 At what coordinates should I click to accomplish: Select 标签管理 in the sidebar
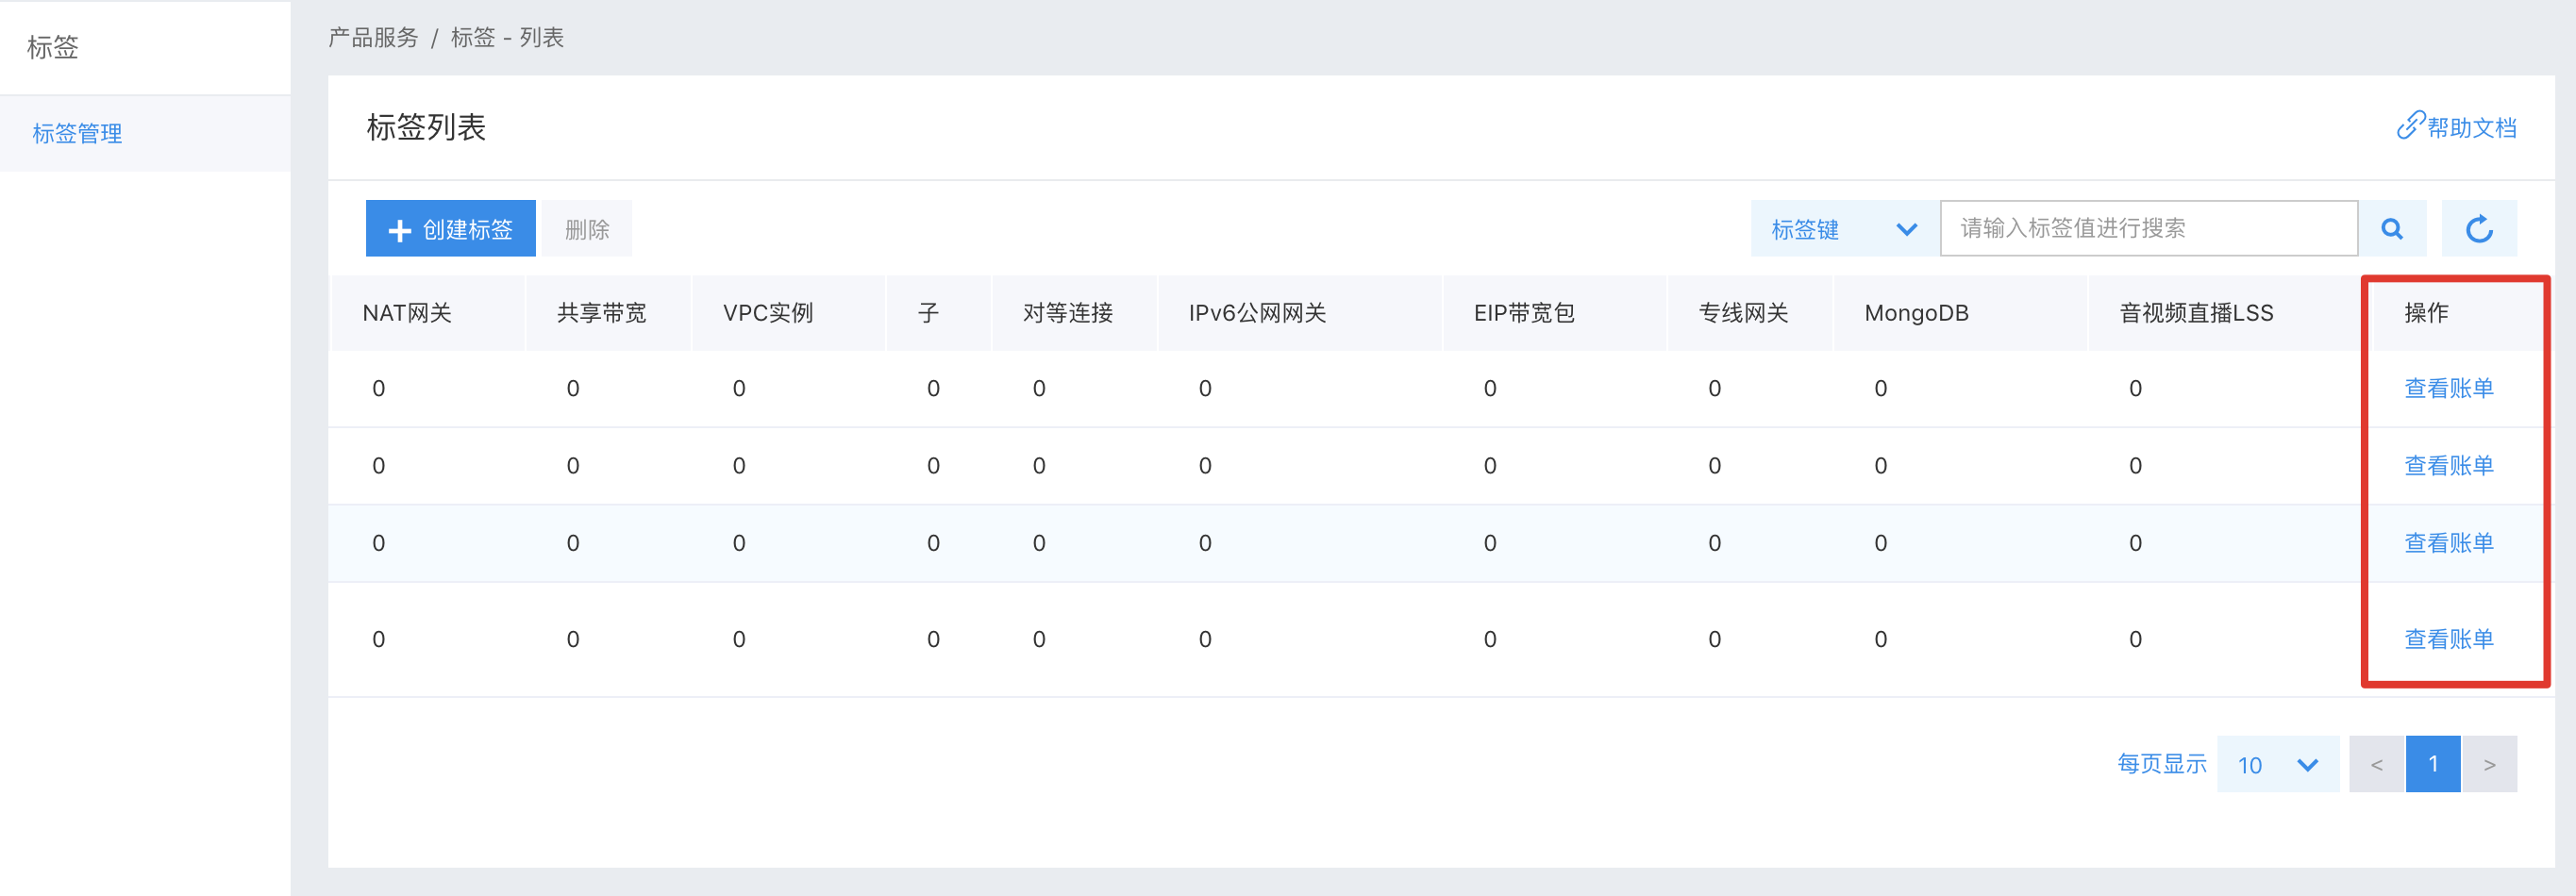point(145,133)
